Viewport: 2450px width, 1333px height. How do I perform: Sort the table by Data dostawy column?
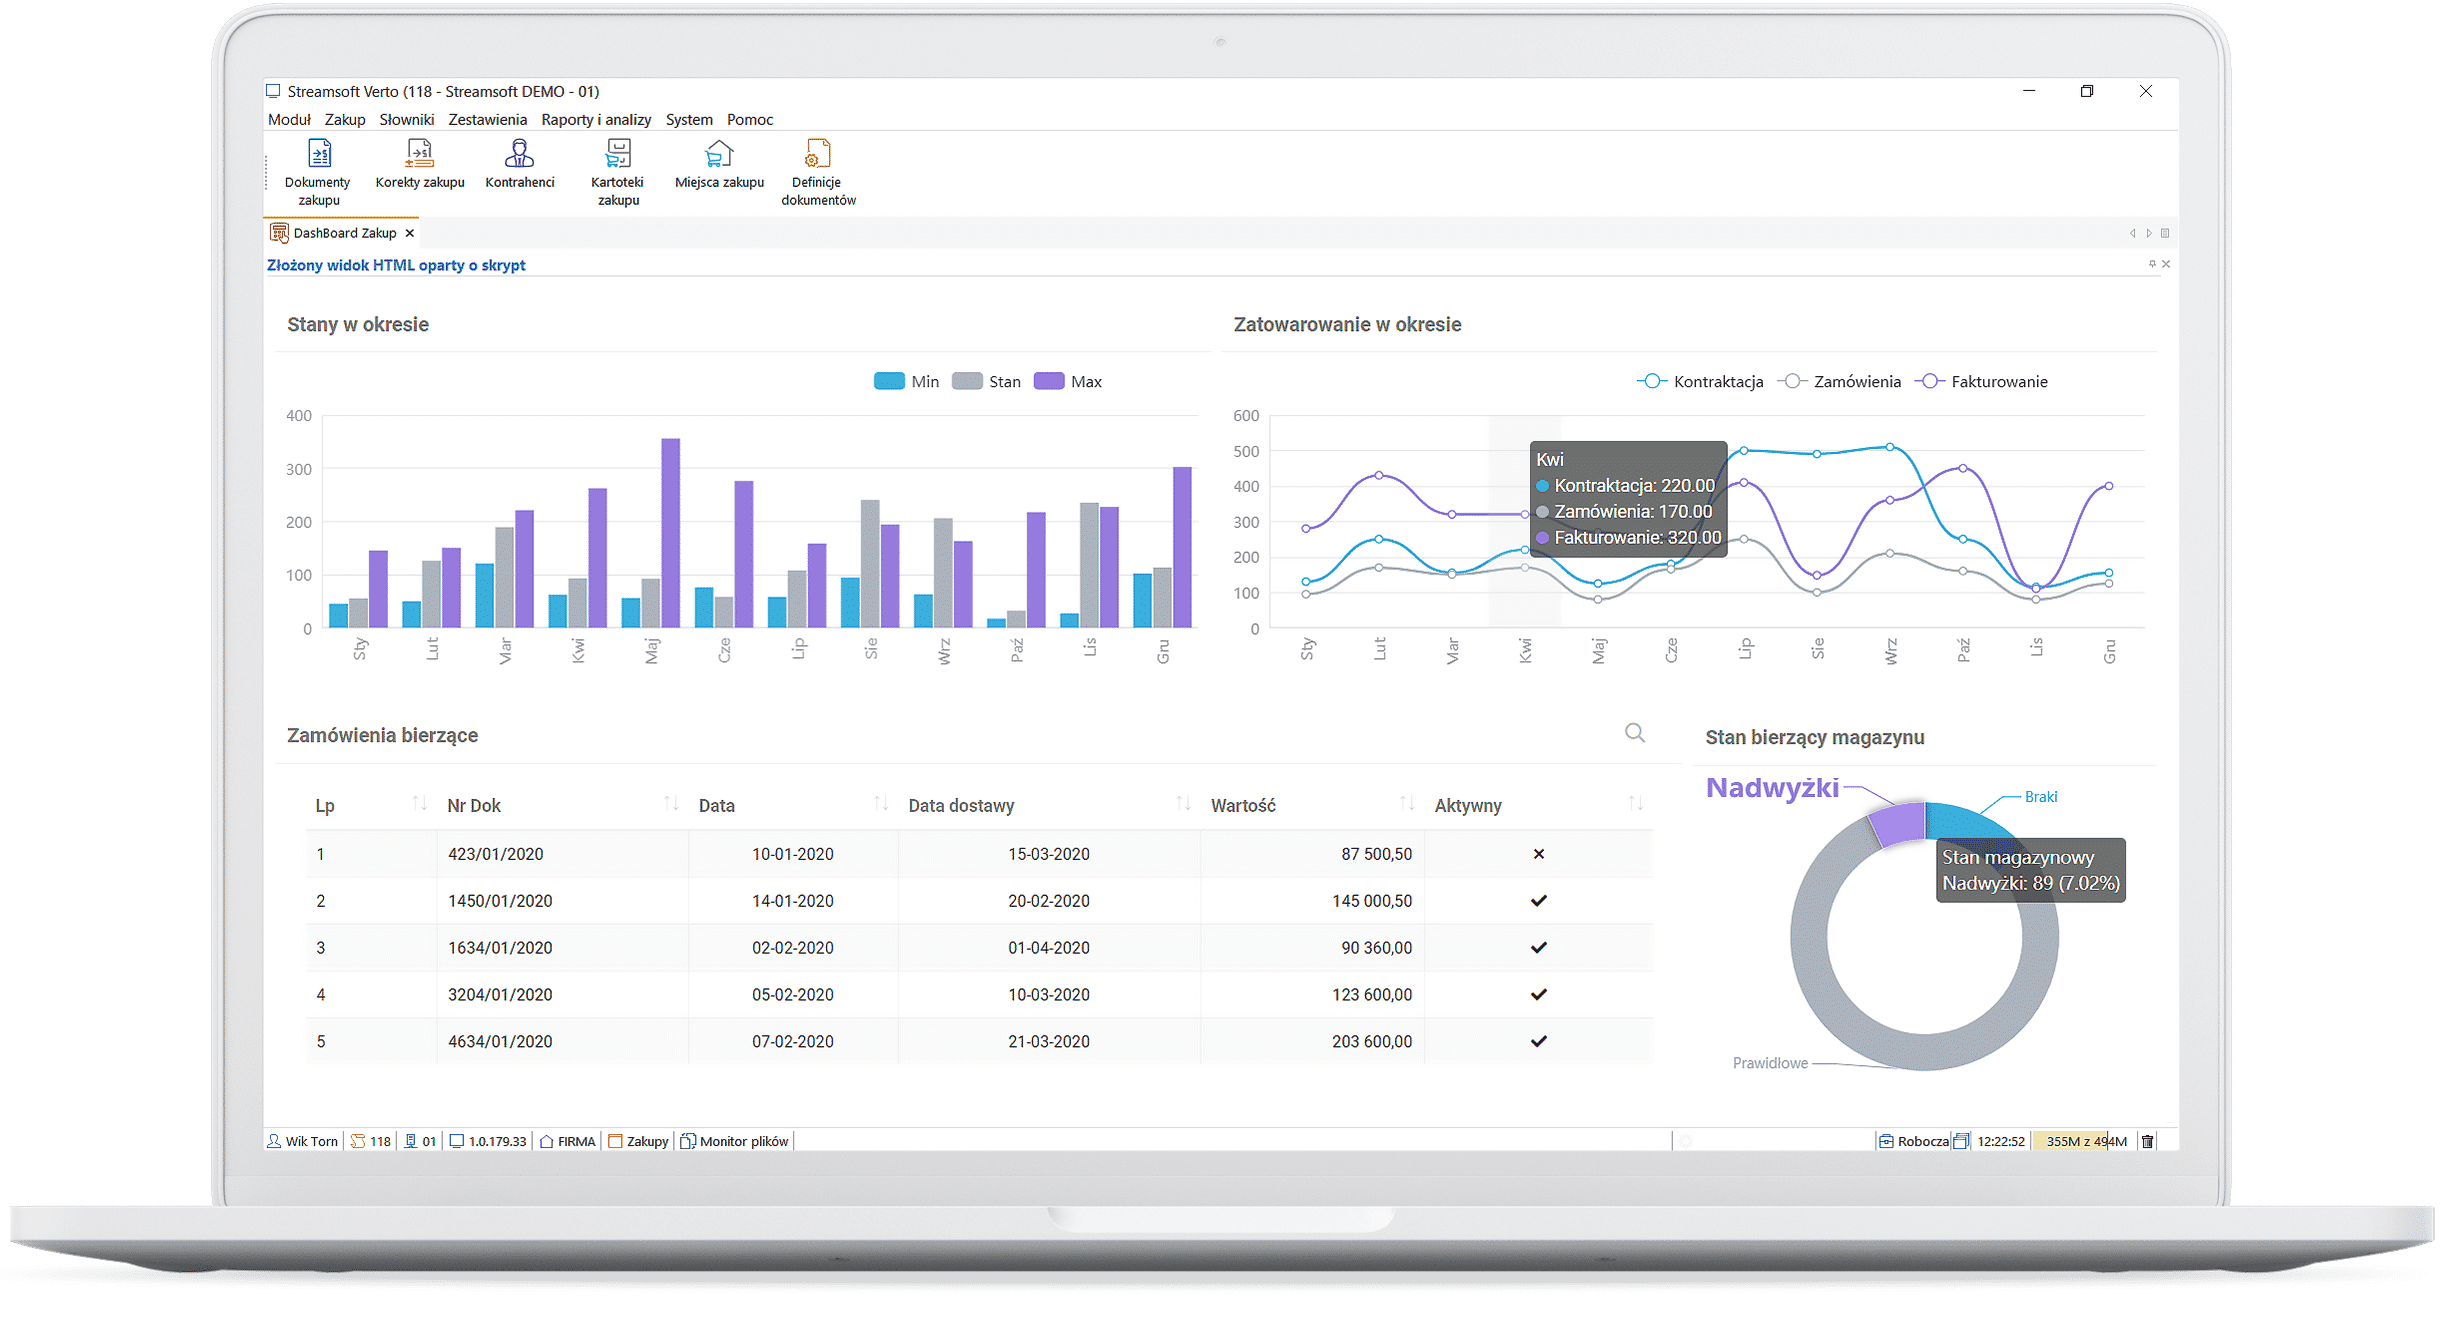[1050, 805]
